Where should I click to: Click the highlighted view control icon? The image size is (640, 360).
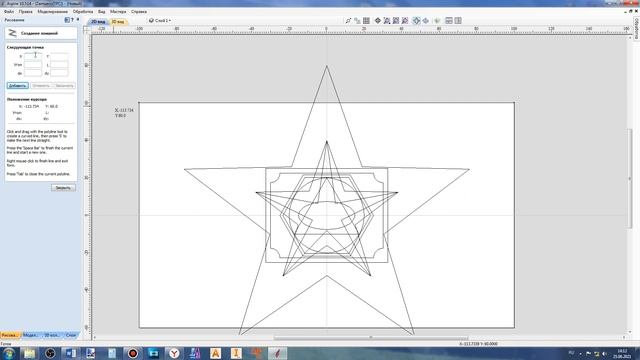point(416,20)
